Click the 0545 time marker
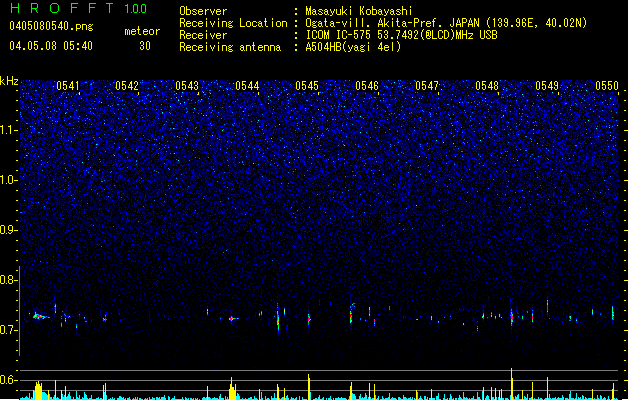Viewport: 629px width, 400px height. coord(307,86)
